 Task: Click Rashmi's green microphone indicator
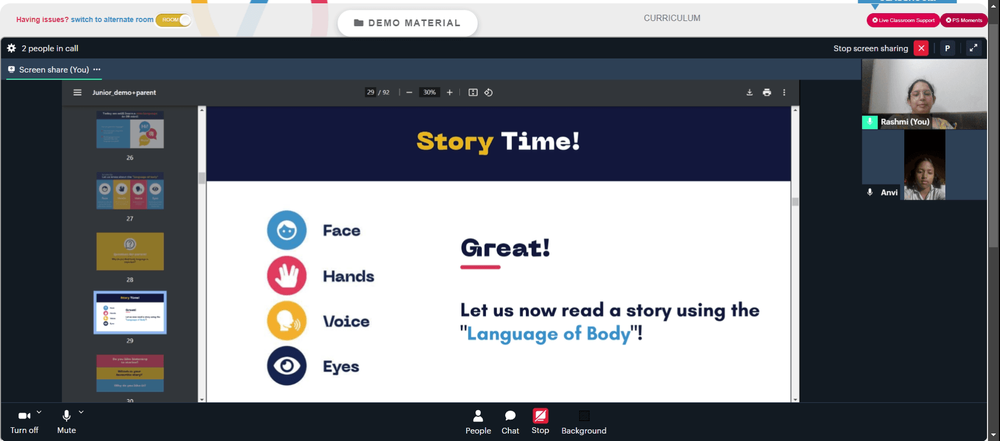pyautogui.click(x=870, y=122)
